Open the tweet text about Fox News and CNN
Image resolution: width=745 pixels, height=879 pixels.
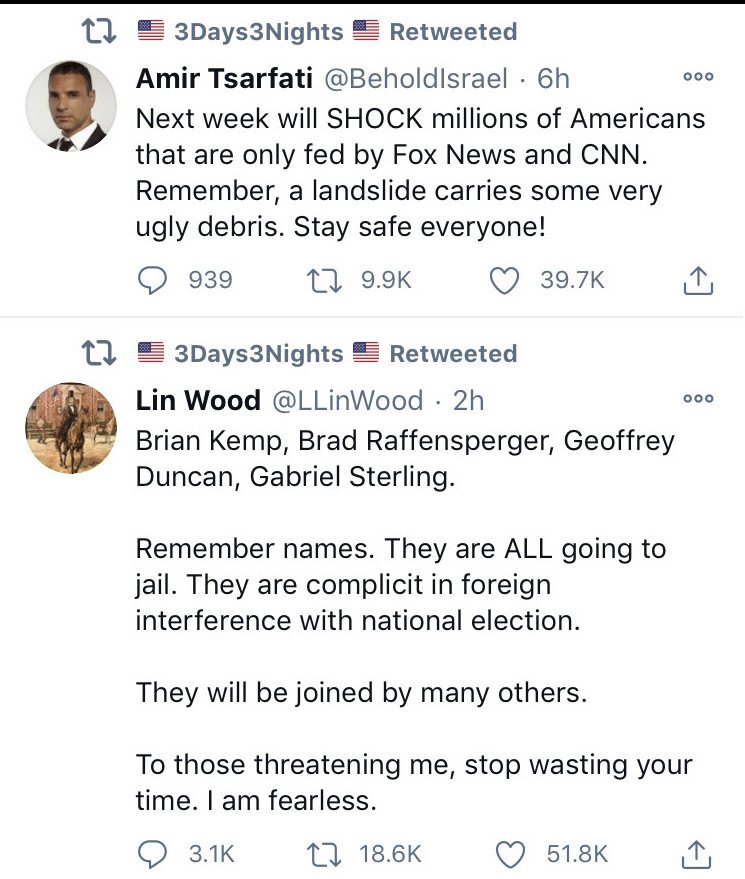point(420,172)
